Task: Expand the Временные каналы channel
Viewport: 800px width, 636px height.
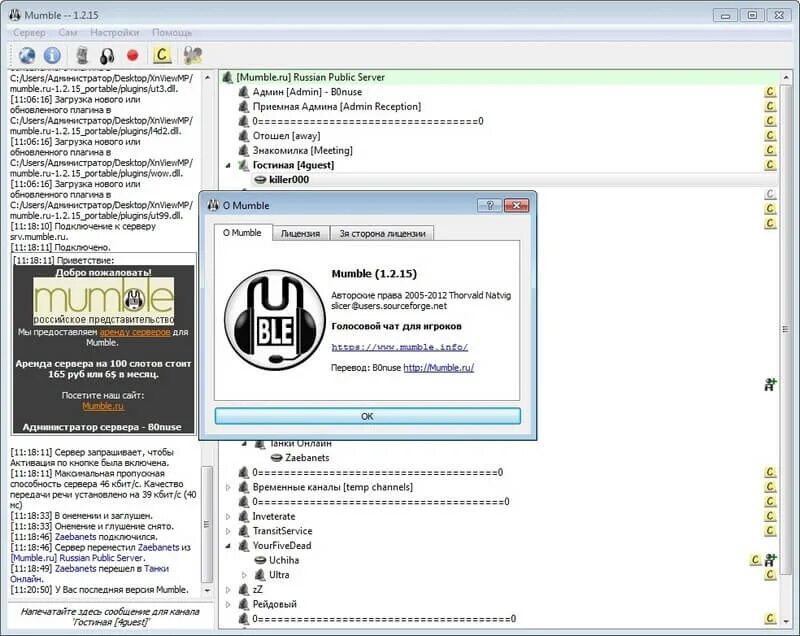Action: 228,487
